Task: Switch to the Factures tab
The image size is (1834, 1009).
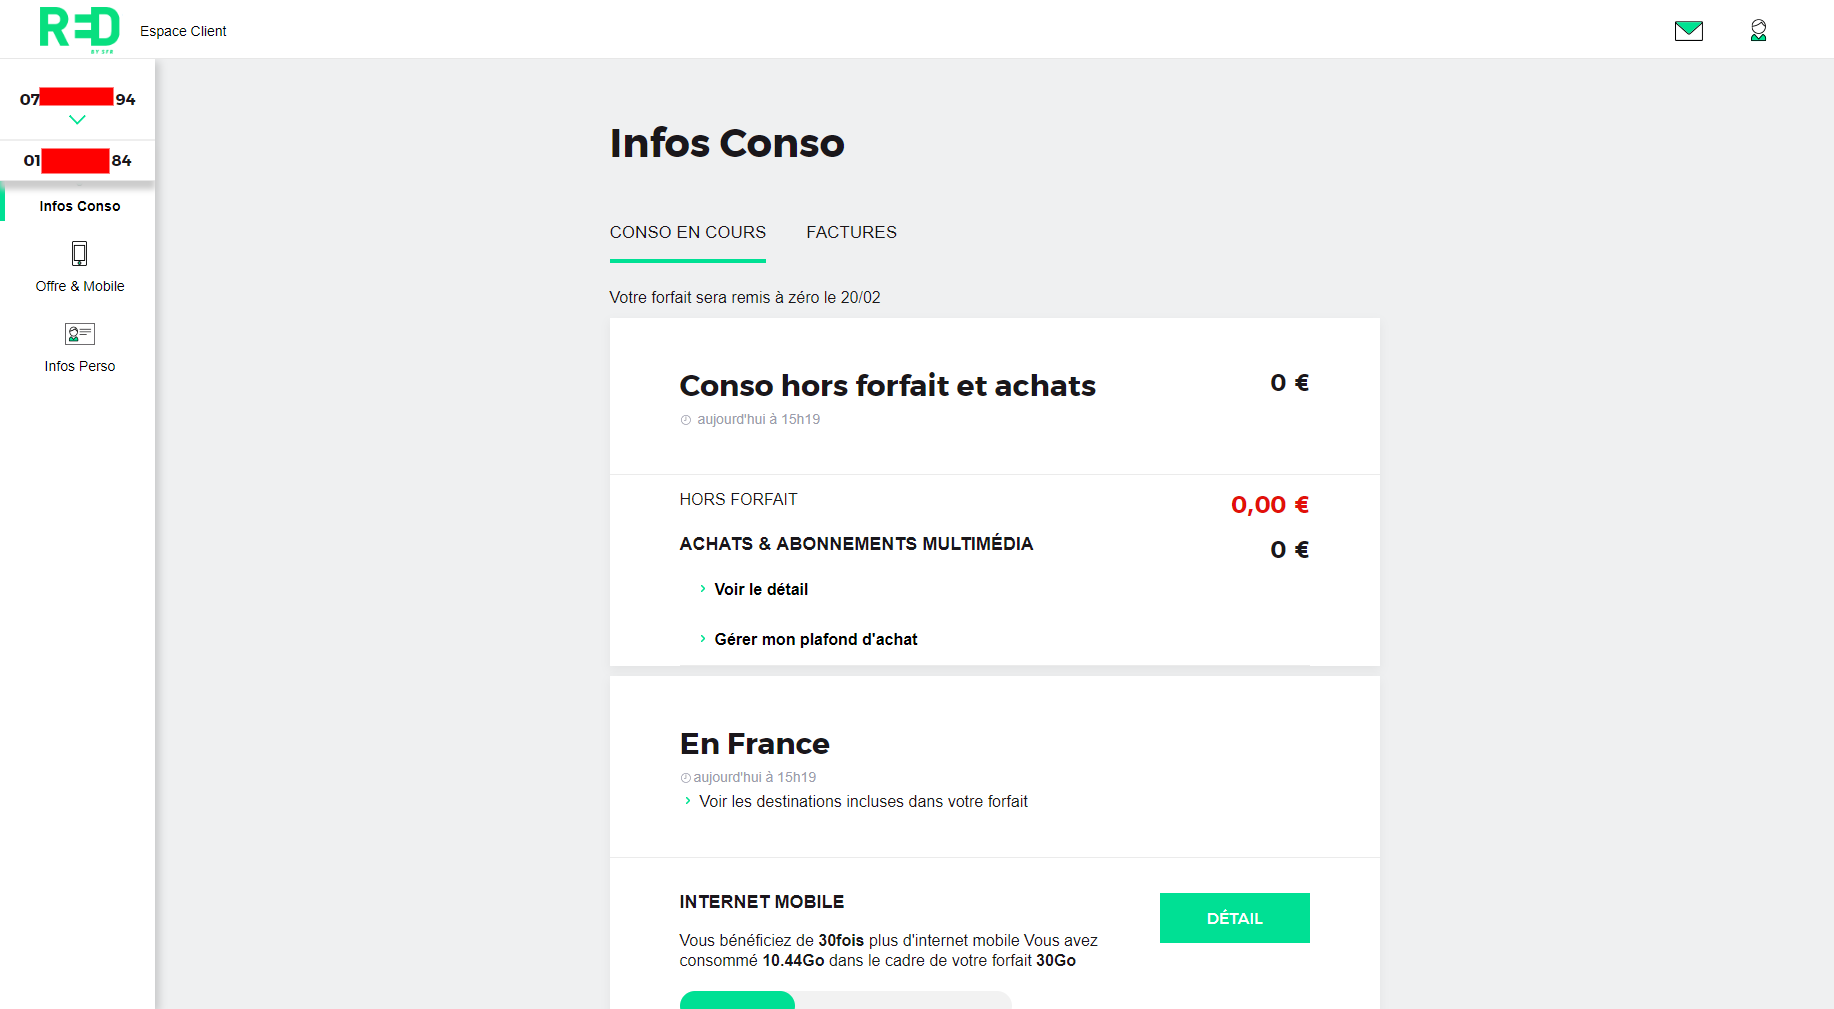Action: [x=851, y=232]
